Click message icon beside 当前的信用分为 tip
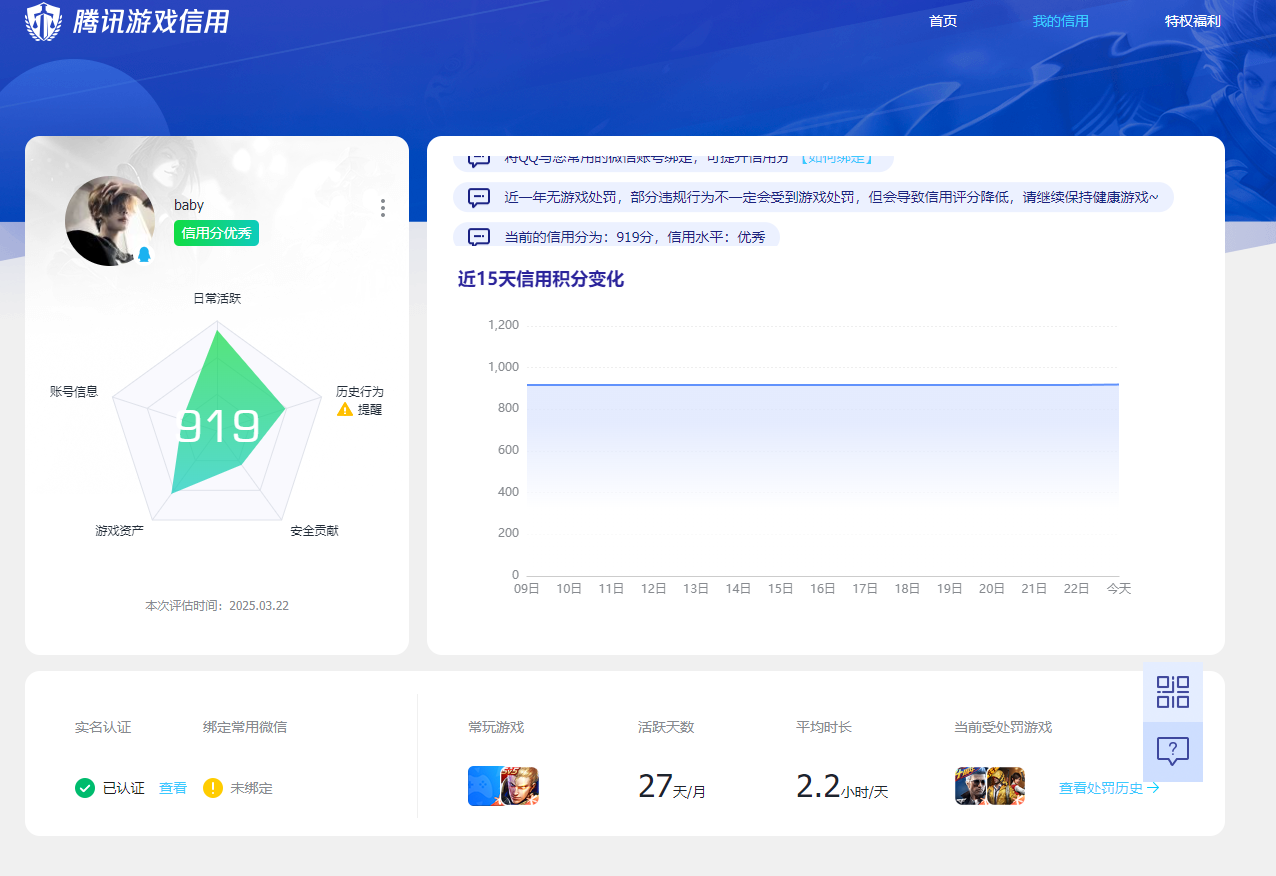This screenshot has width=1276, height=876. (x=479, y=237)
